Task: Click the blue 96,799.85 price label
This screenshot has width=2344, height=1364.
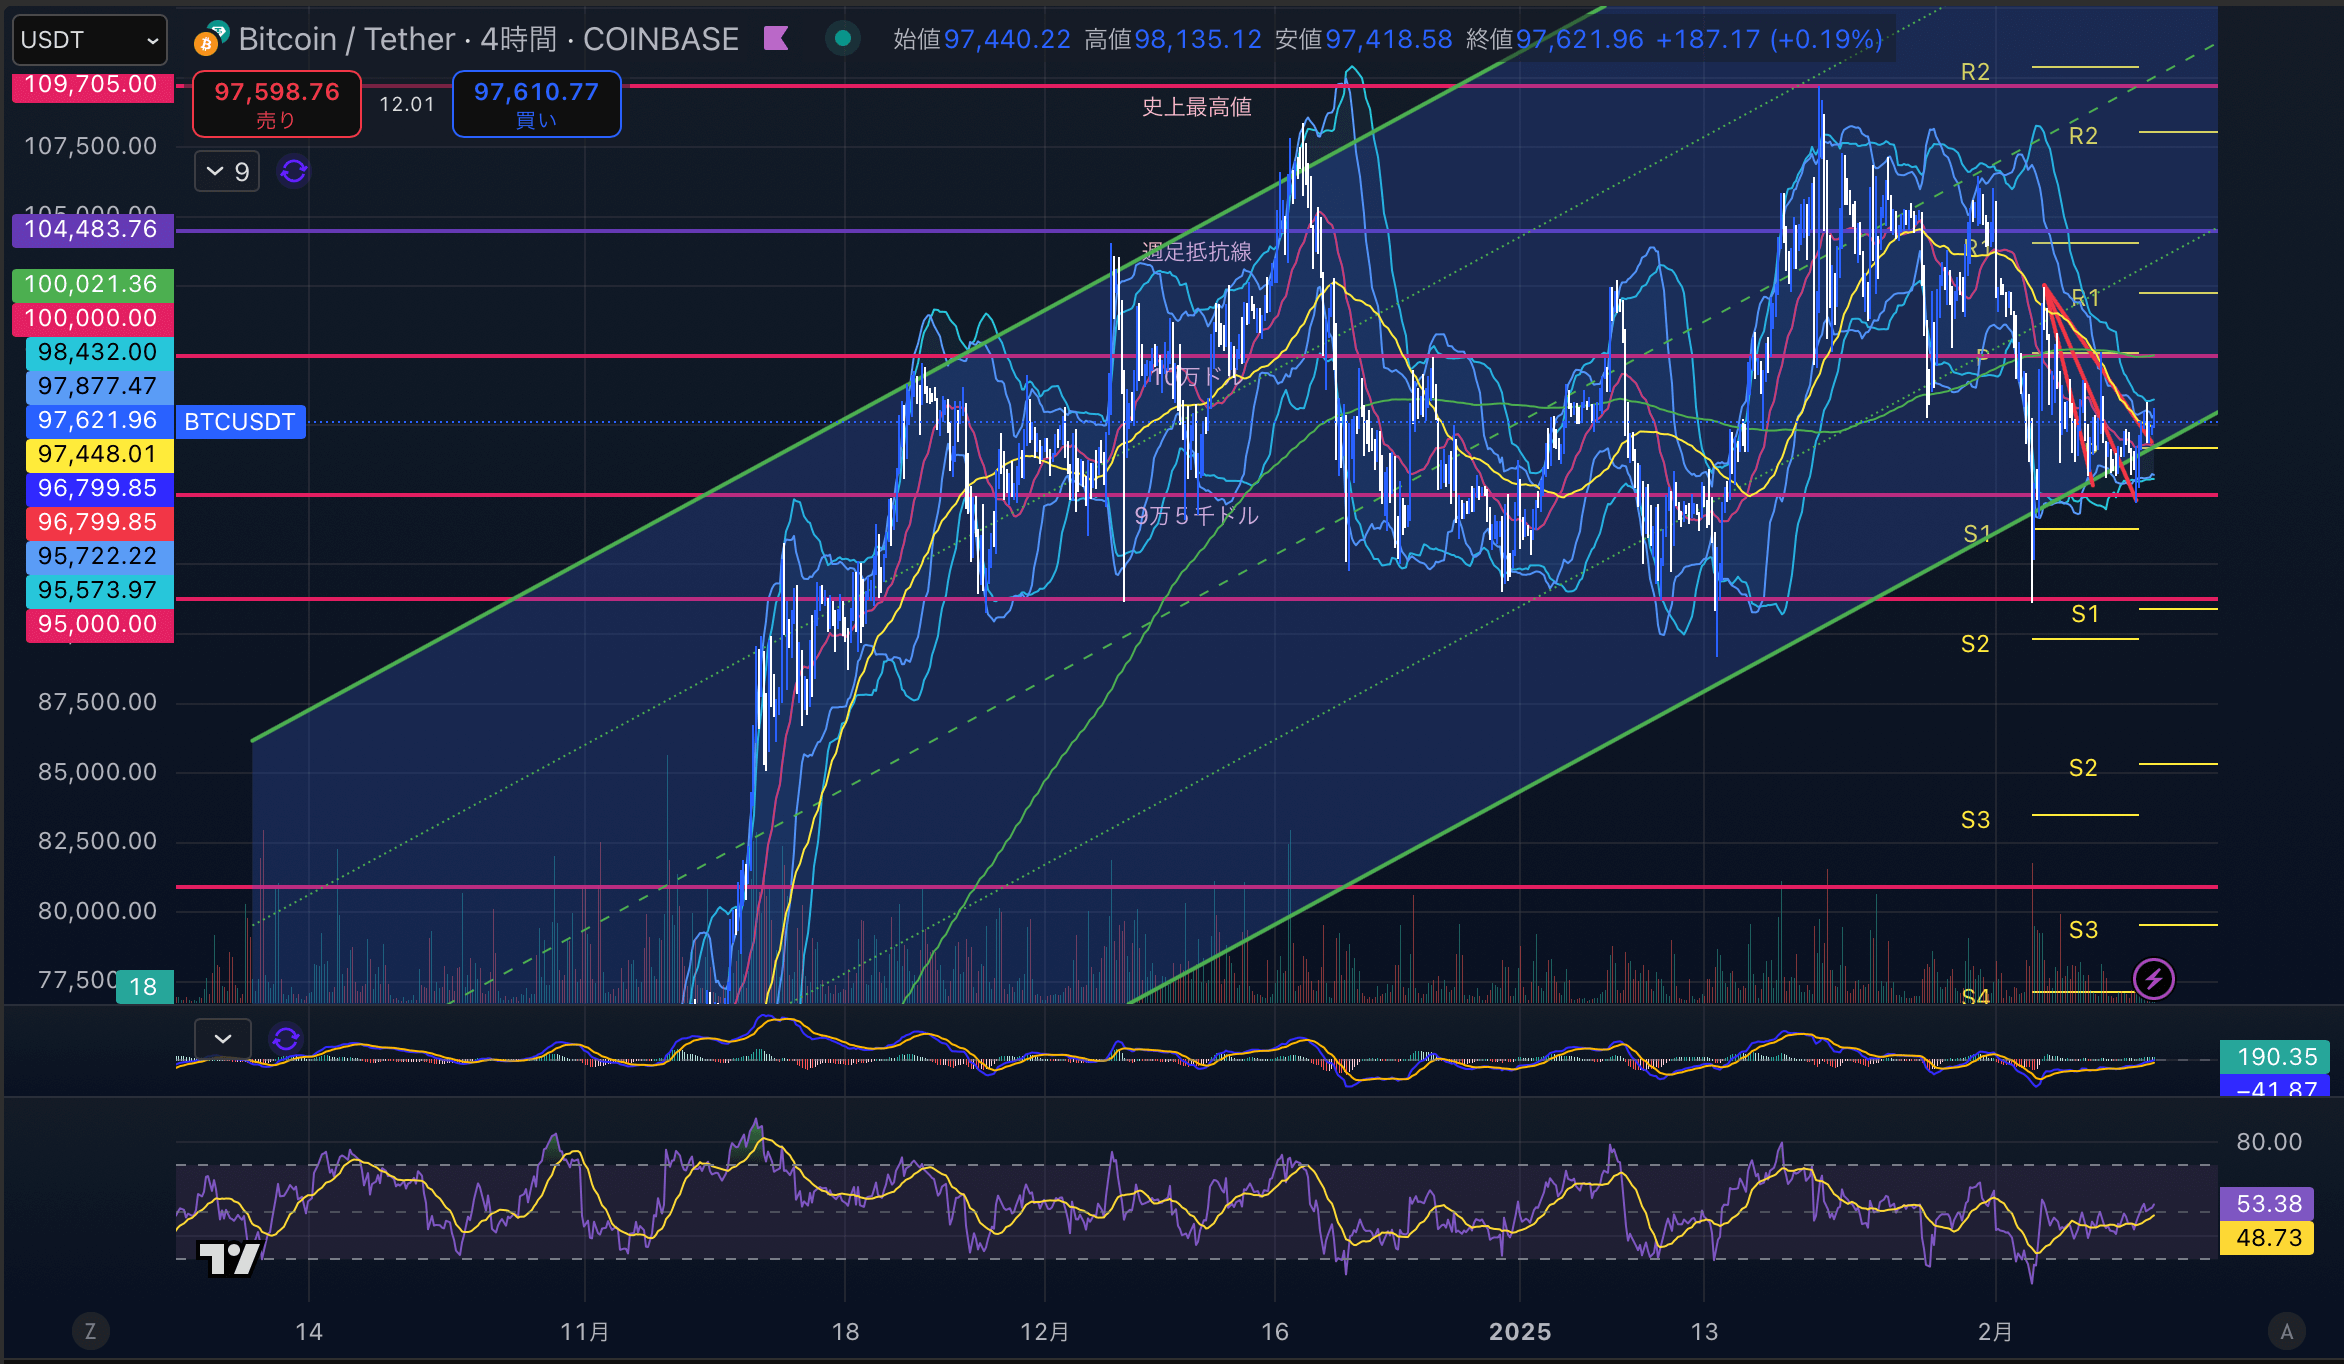Action: click(x=98, y=488)
